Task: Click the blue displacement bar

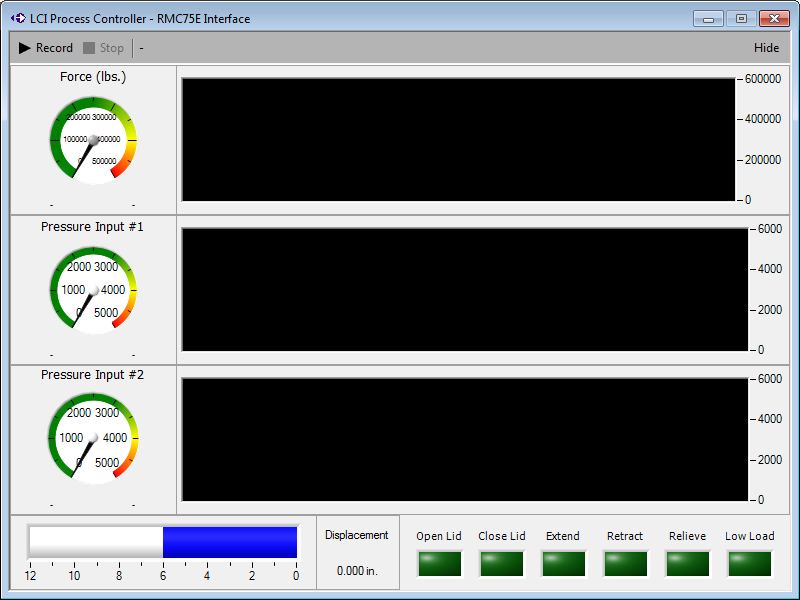Action: 230,542
